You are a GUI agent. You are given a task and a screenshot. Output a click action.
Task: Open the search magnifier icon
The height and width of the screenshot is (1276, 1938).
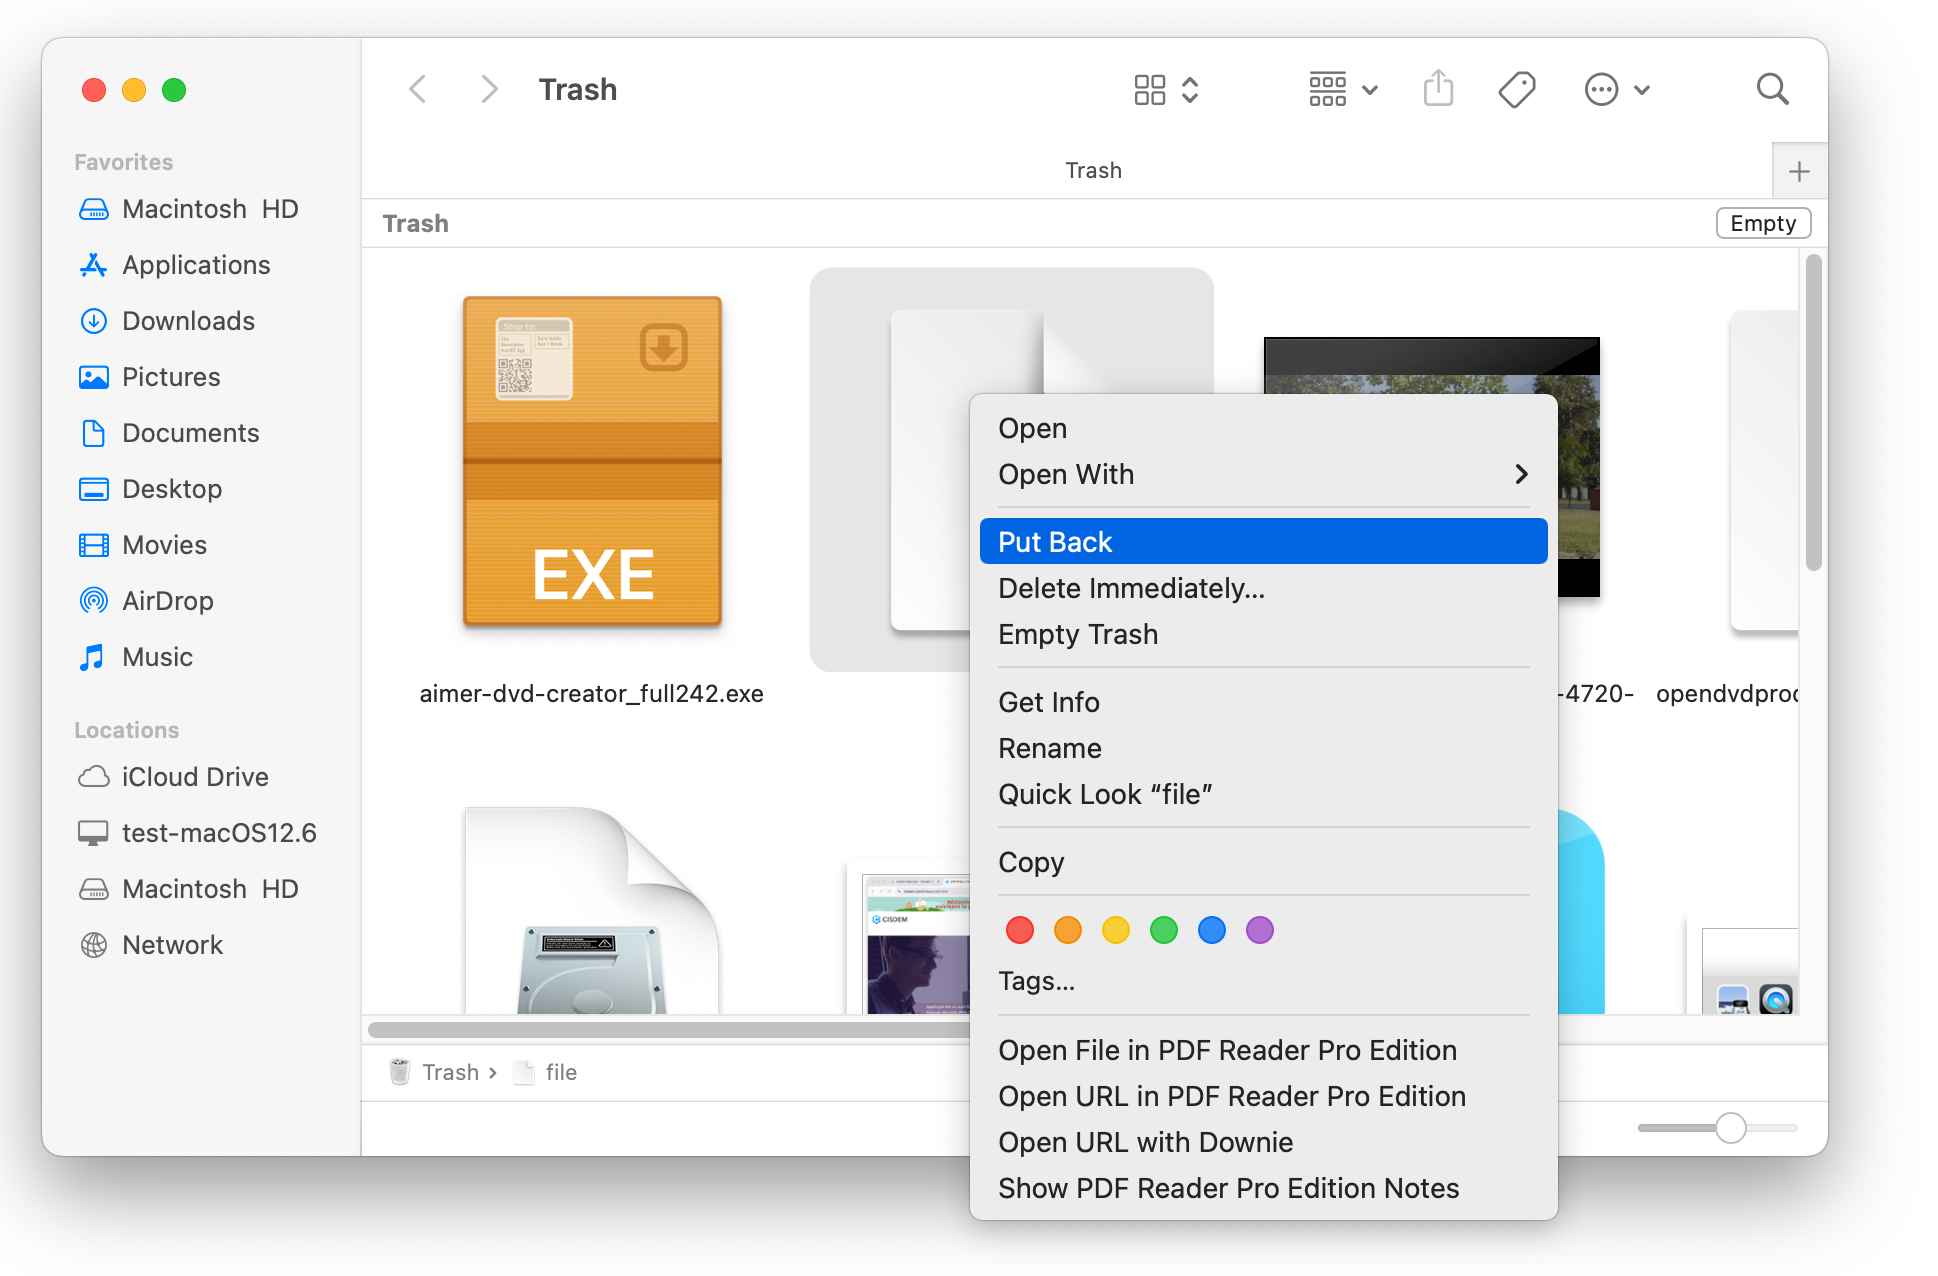click(x=1772, y=89)
